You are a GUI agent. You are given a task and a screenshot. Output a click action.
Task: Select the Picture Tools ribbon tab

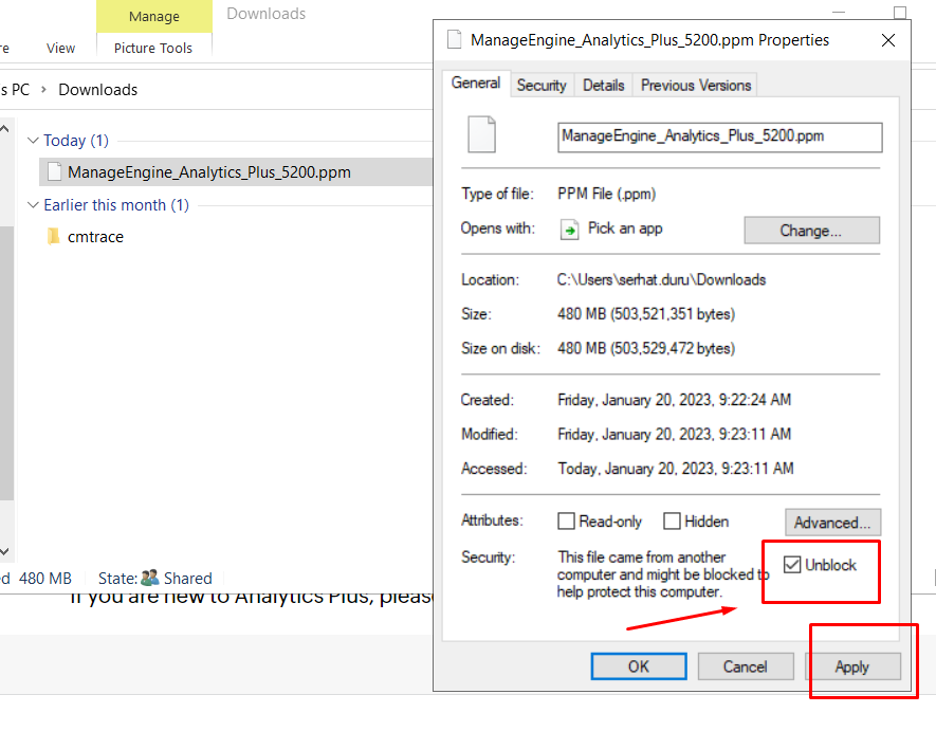pos(153,48)
